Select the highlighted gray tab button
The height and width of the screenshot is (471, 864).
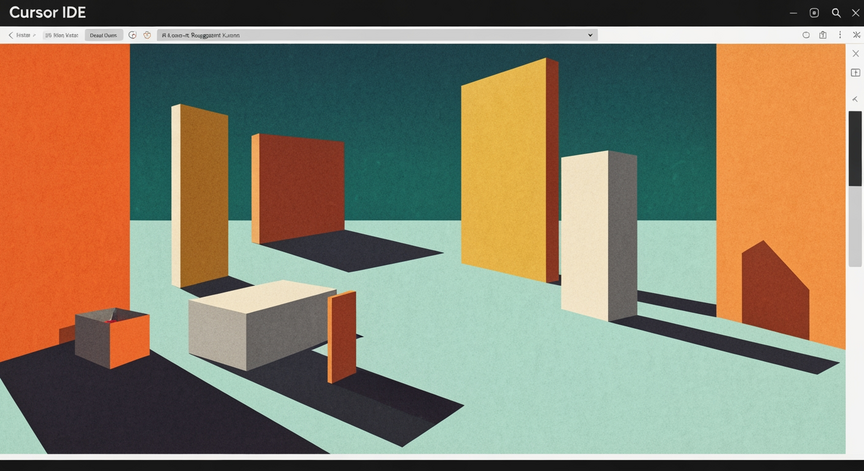(x=103, y=35)
